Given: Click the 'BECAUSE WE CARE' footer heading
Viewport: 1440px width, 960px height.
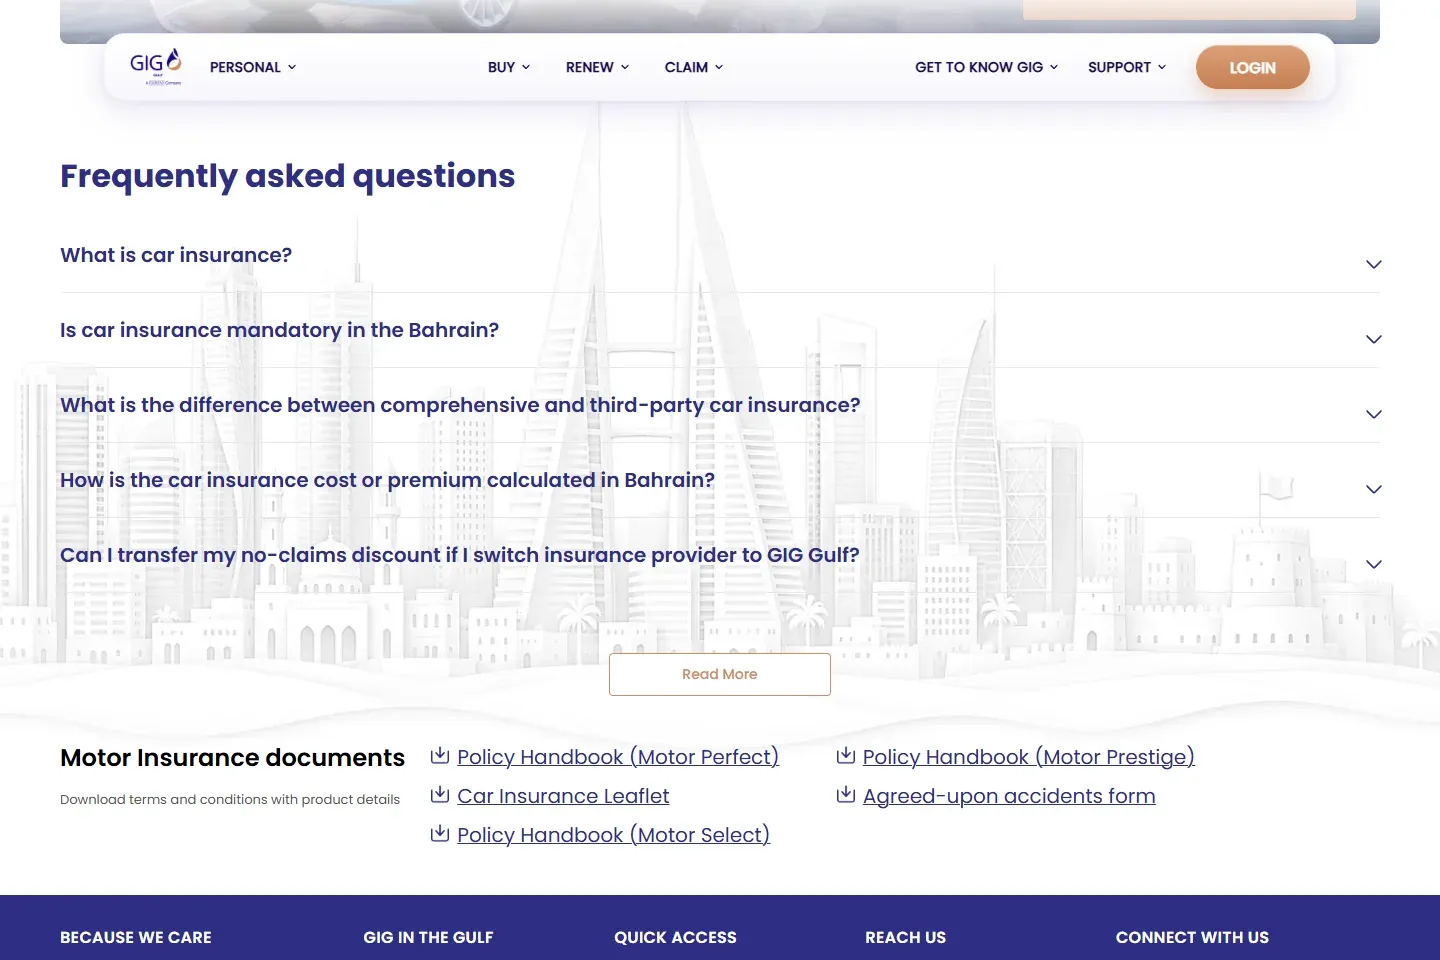Looking at the screenshot, I should [136, 937].
